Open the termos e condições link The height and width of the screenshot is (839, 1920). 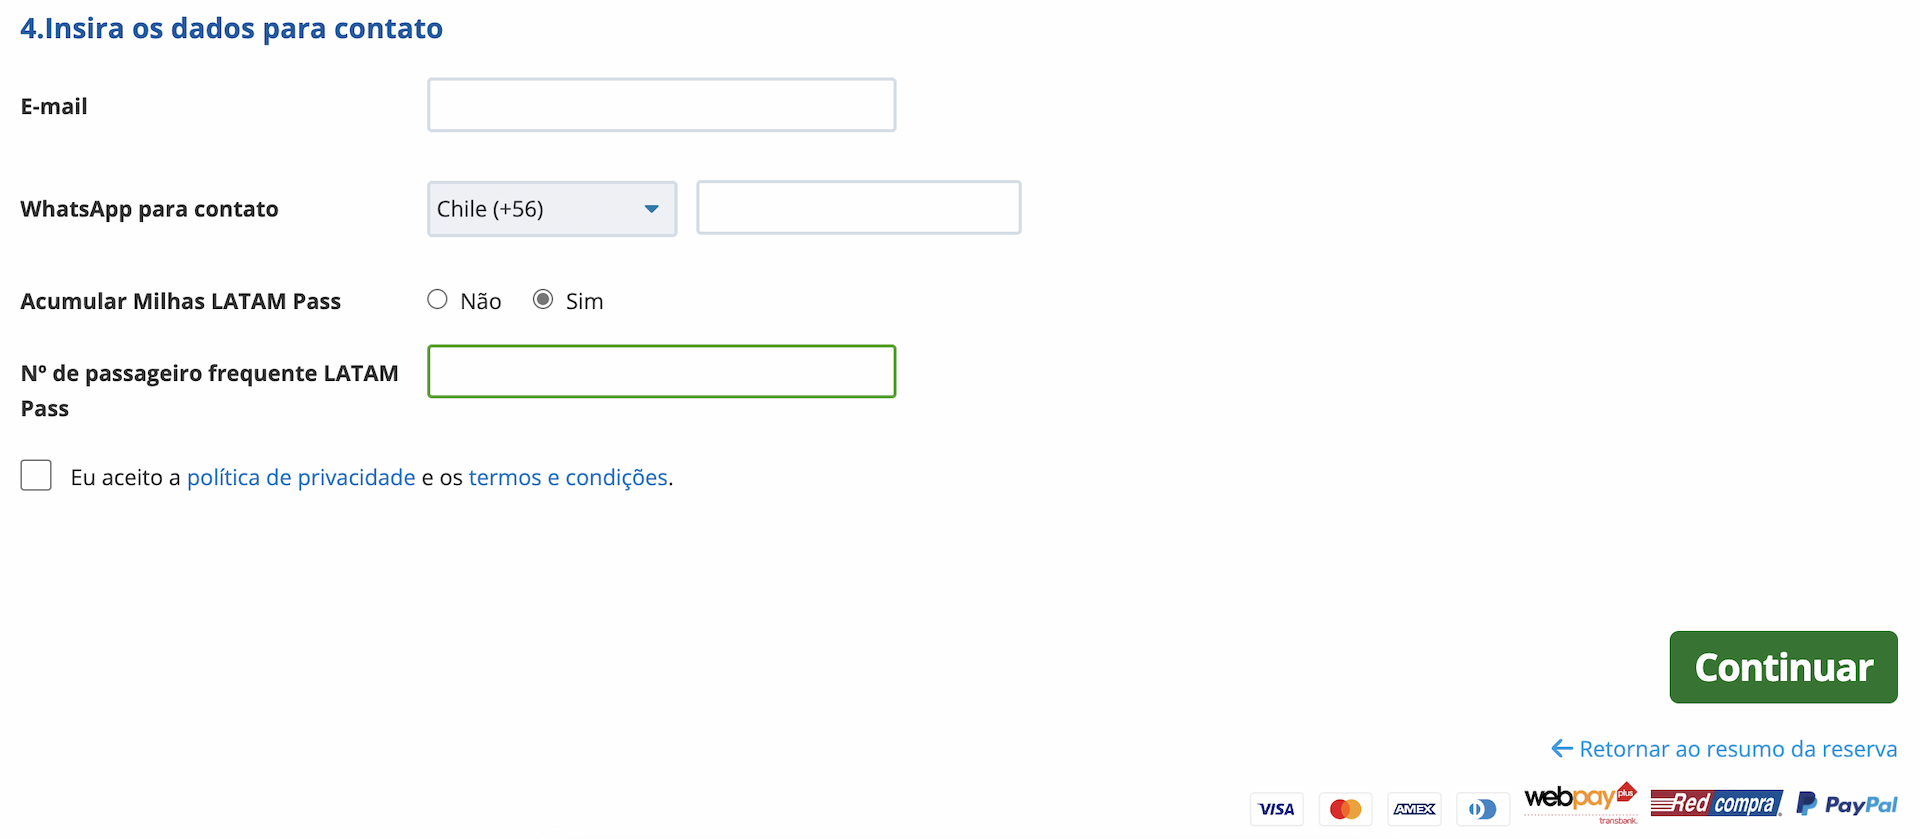(568, 478)
